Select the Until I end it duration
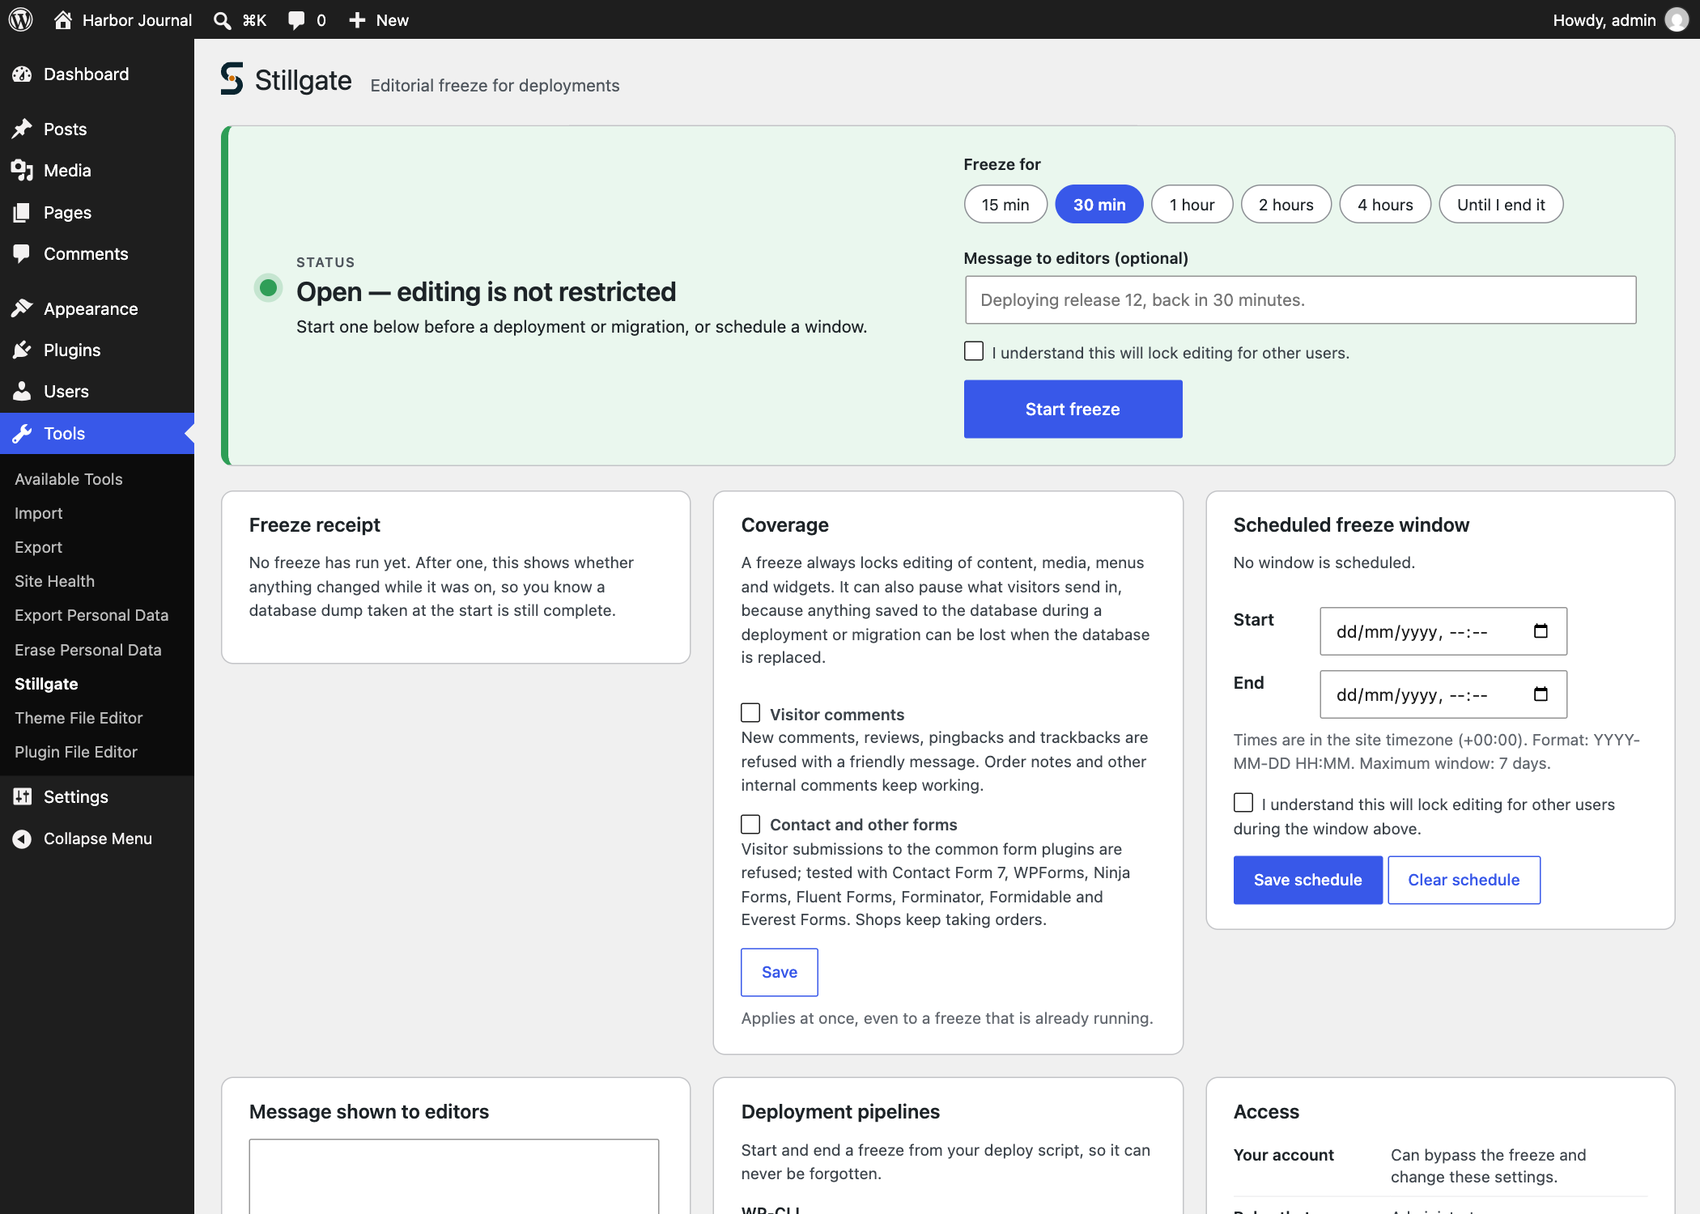The width and height of the screenshot is (1700, 1214). [1500, 205]
